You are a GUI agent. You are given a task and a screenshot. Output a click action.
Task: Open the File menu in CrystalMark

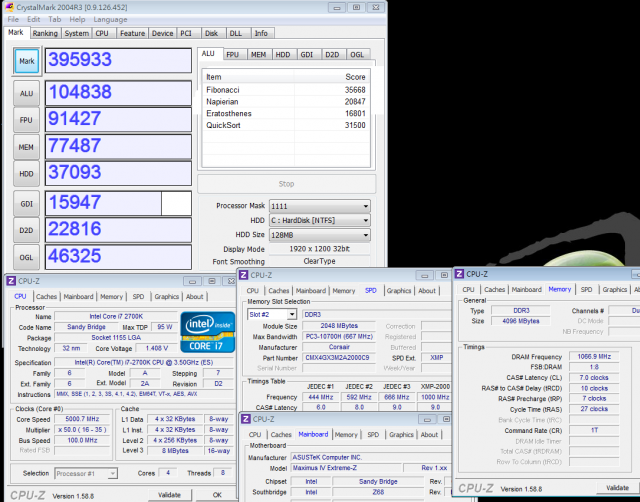click(13, 20)
